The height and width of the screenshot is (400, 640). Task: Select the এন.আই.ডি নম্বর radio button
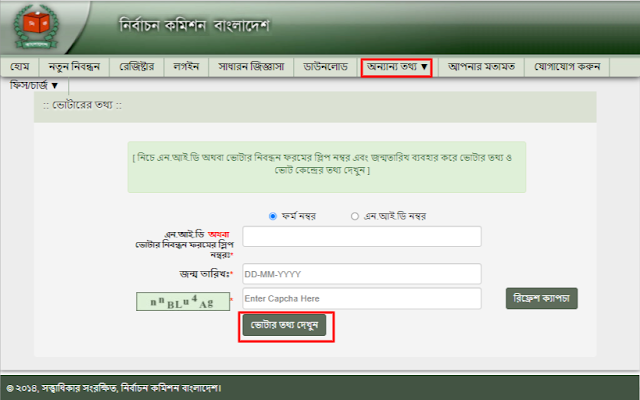coord(355,216)
